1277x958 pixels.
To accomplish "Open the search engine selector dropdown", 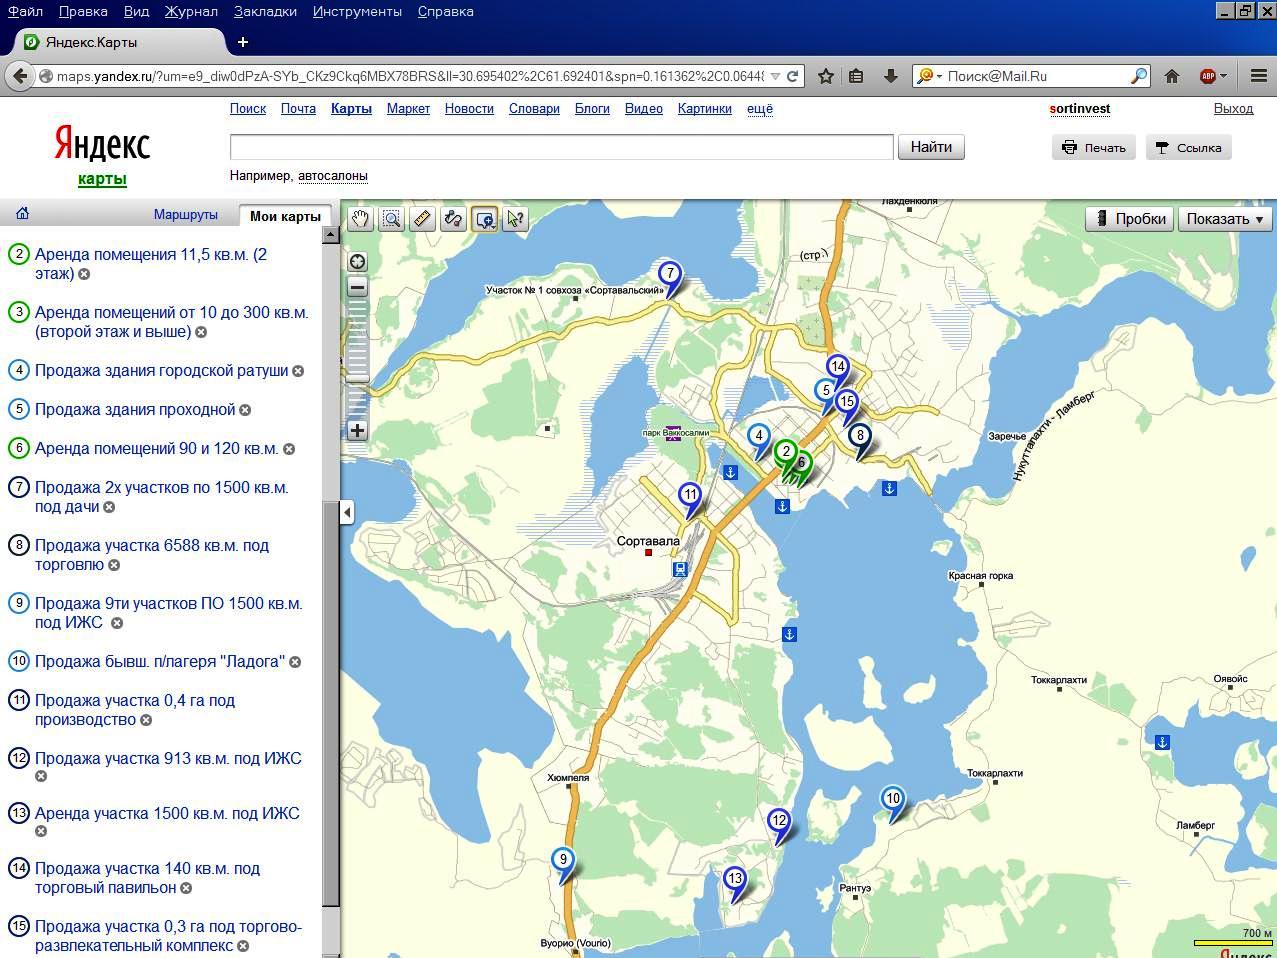I will point(929,76).
